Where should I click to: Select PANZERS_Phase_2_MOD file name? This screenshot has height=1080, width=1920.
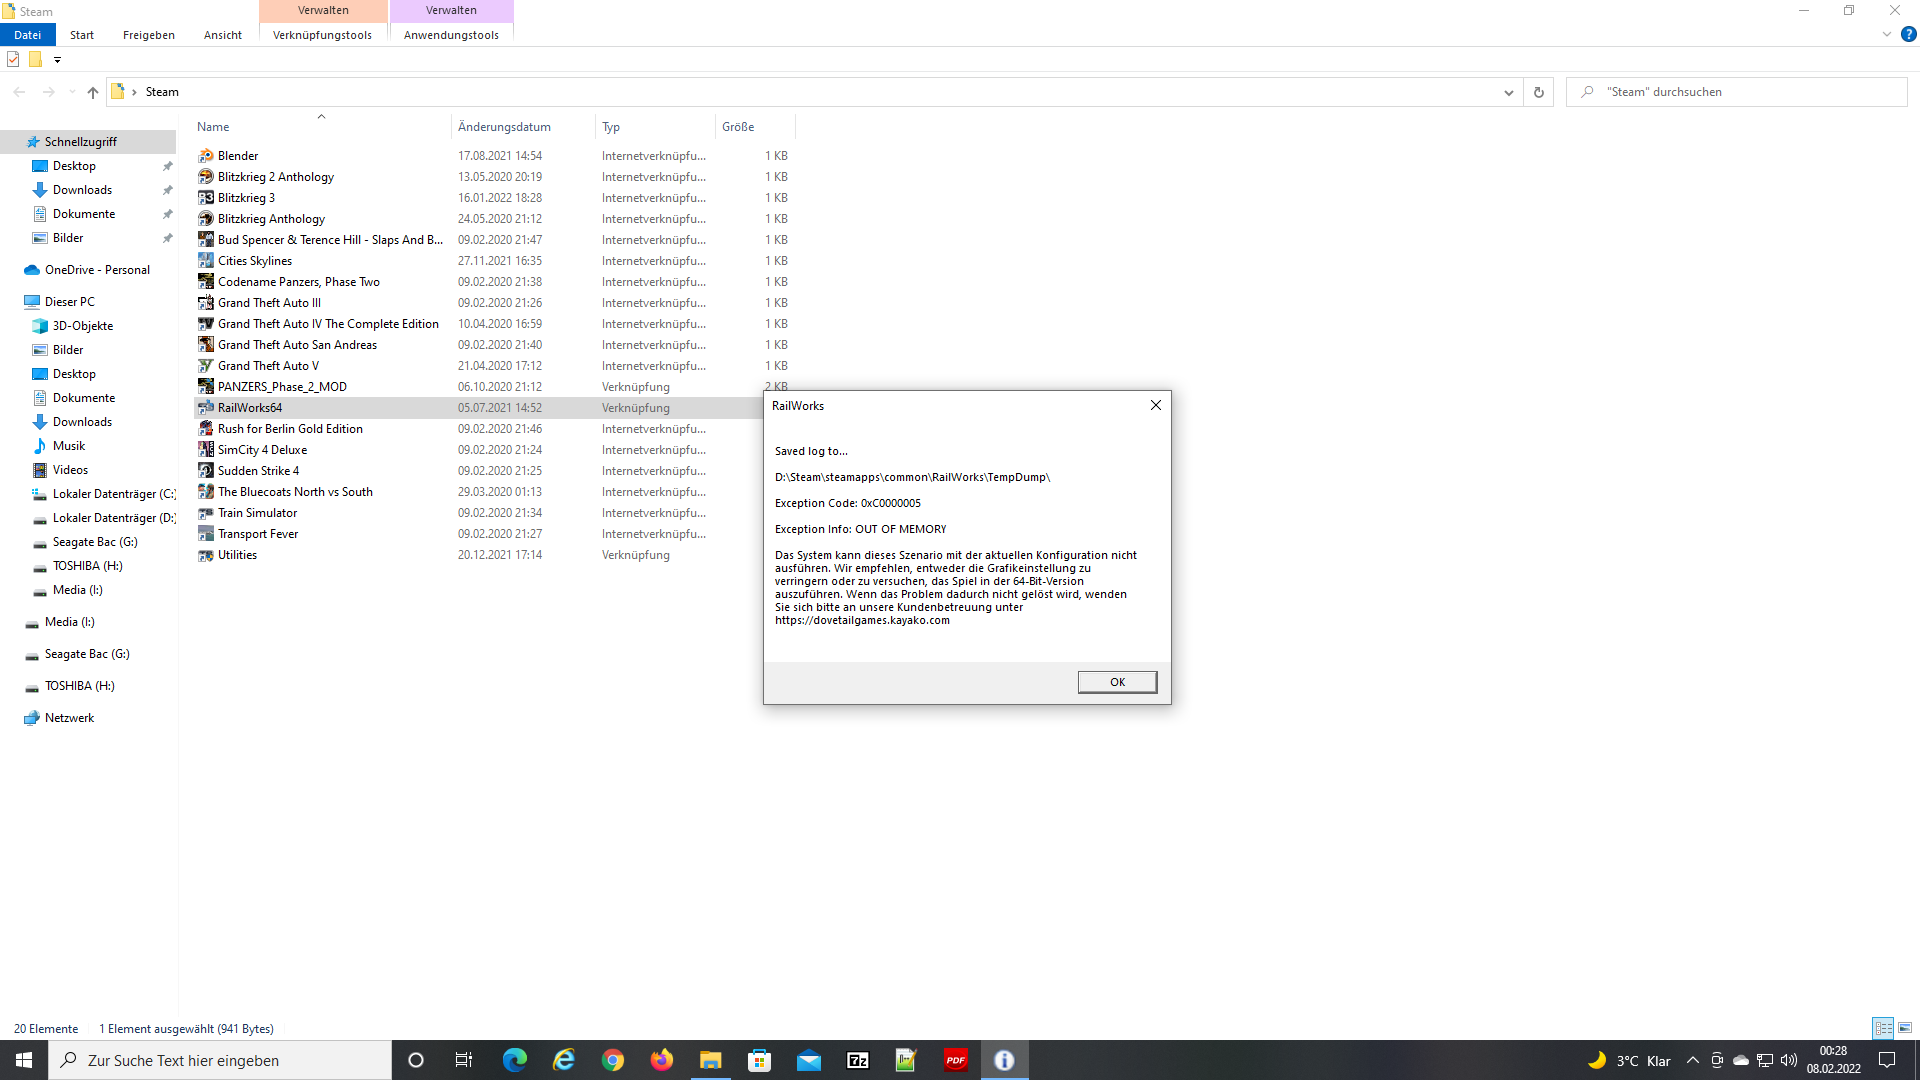pyautogui.click(x=282, y=387)
